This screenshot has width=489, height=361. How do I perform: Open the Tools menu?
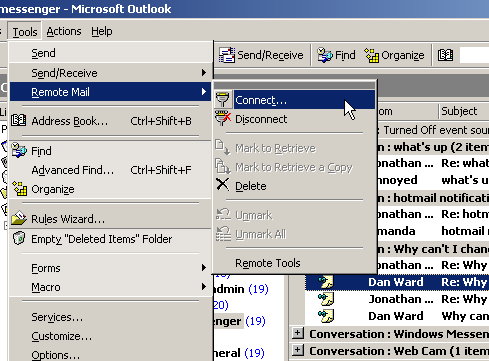(x=25, y=32)
